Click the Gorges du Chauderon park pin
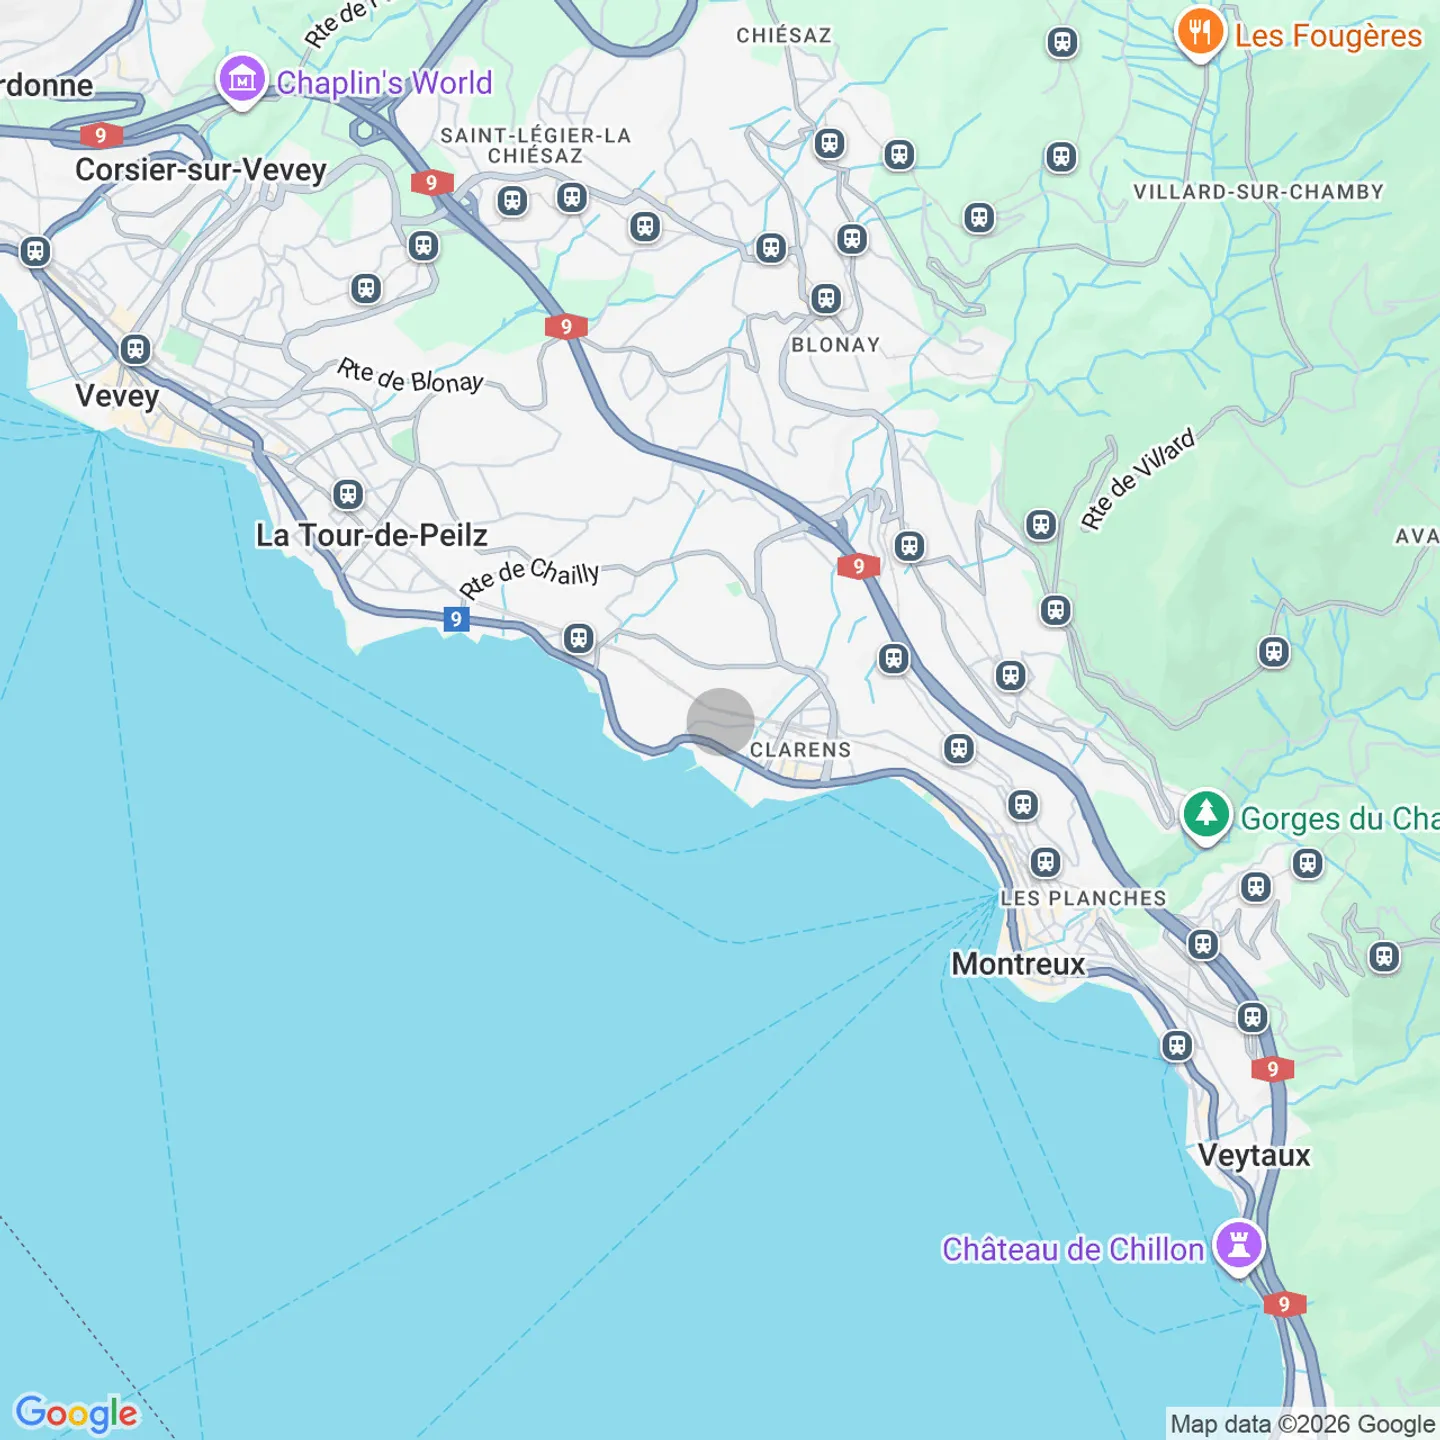The width and height of the screenshot is (1440, 1440). coord(1206,816)
